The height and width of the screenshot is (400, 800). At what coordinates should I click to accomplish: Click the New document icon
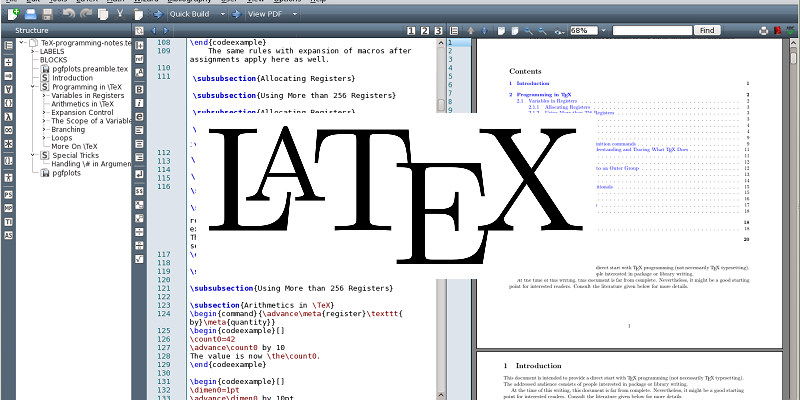[x=13, y=15]
